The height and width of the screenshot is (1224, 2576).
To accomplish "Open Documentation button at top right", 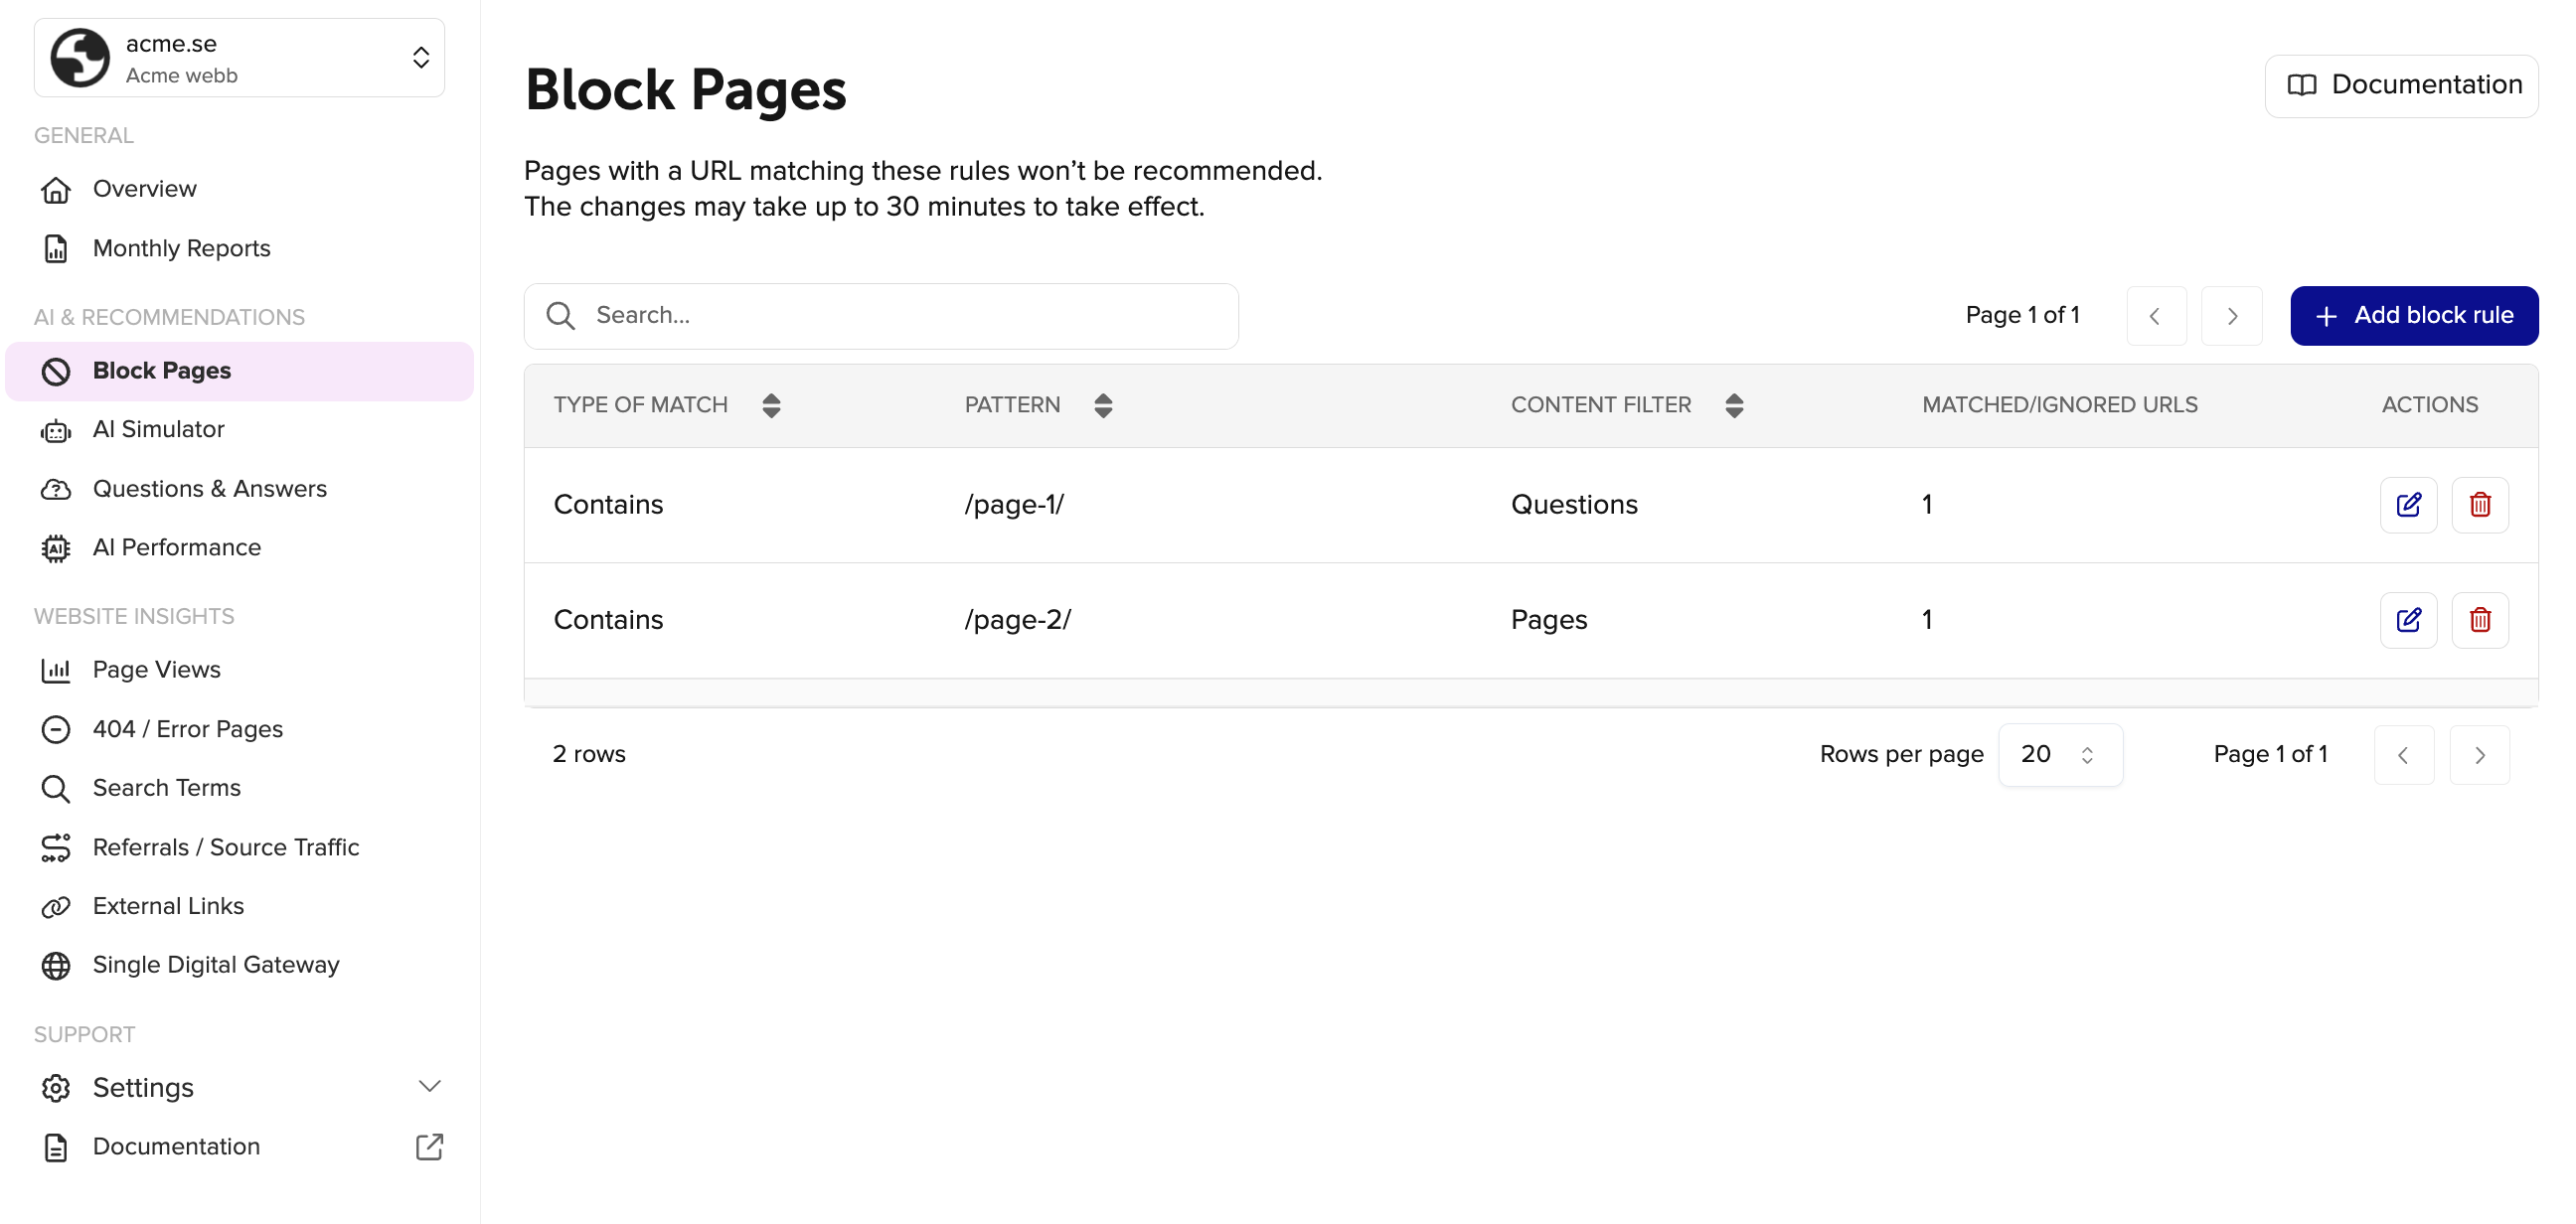I will pos(2400,85).
